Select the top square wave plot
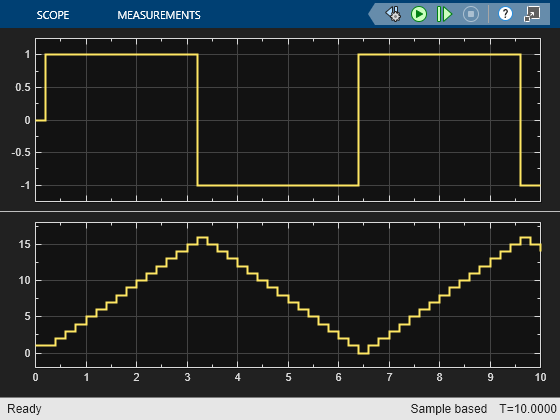 [x=288, y=120]
